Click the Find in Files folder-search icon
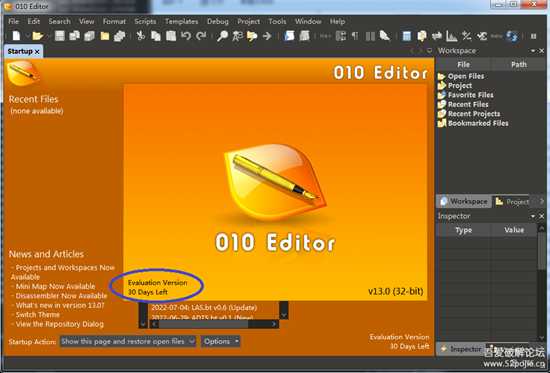 [252, 36]
